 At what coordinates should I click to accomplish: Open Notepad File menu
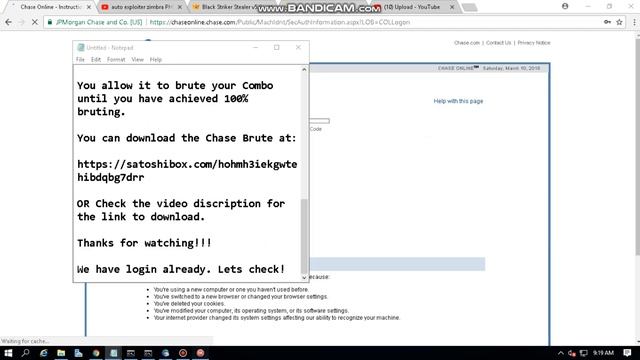(80, 60)
